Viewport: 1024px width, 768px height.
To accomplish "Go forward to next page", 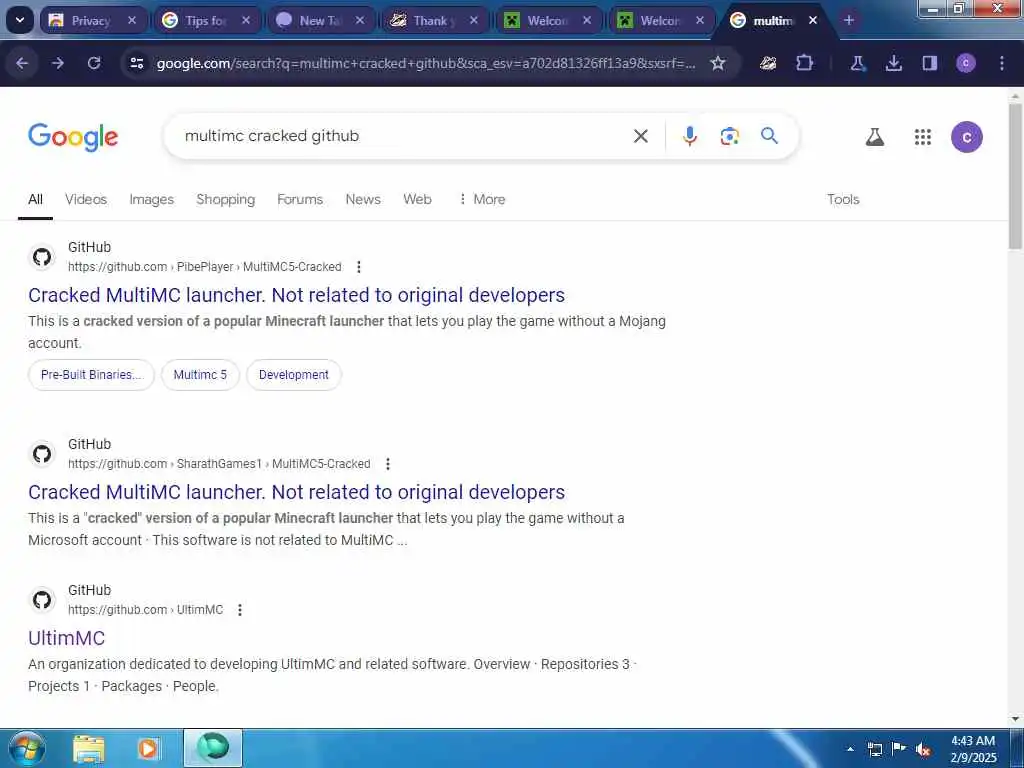I will pos(58,63).
